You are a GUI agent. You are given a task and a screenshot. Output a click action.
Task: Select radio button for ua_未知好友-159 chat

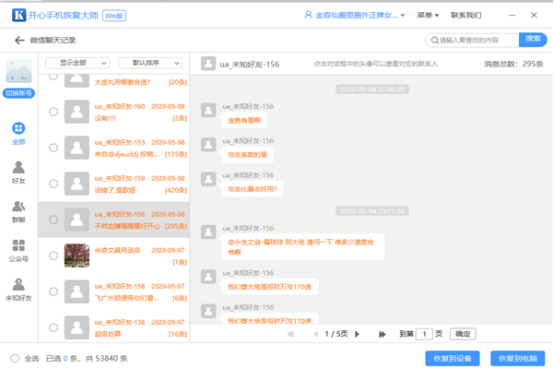point(53,183)
